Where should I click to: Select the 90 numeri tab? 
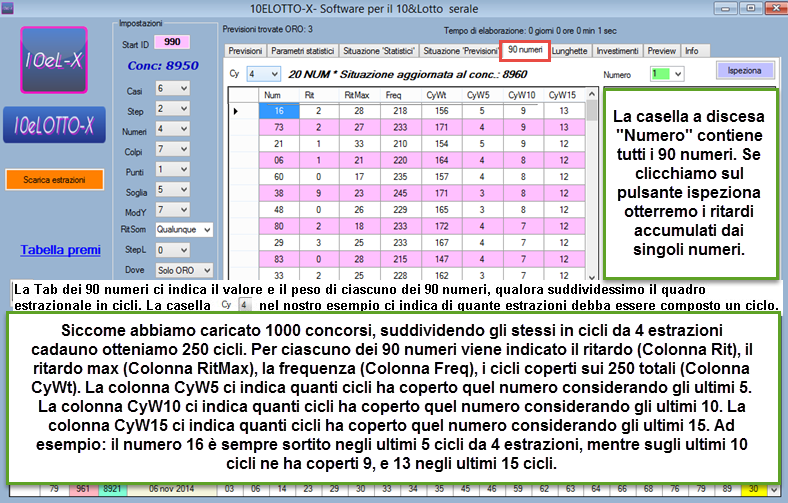pos(525,50)
